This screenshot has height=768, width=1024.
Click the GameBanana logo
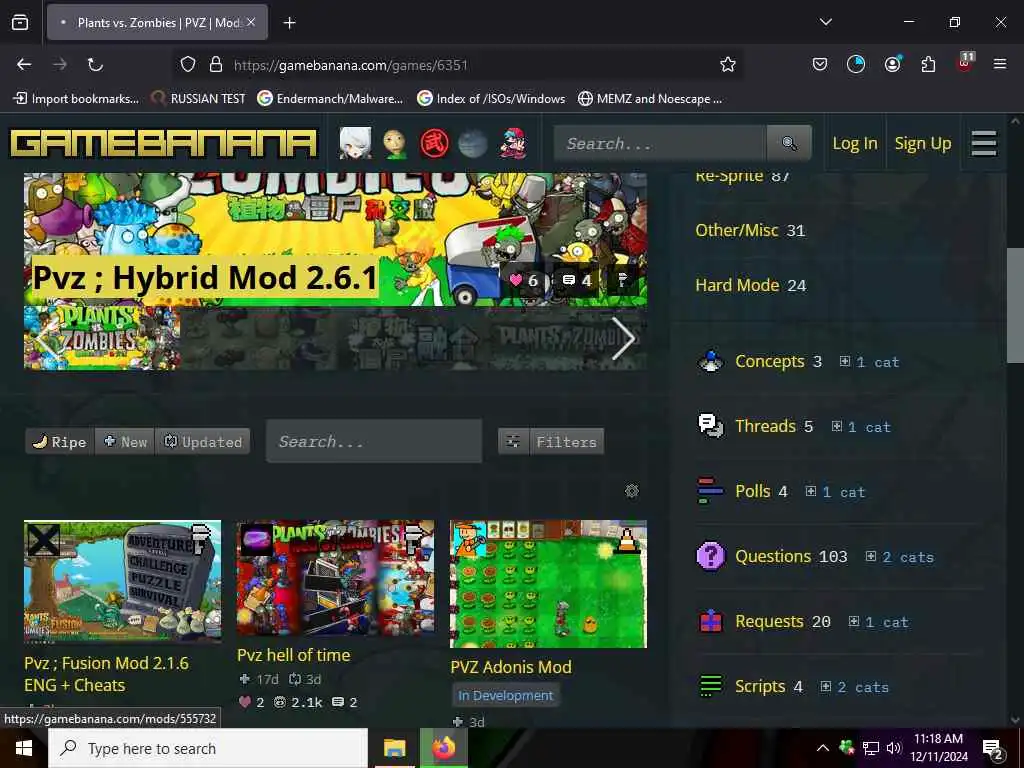pyautogui.click(x=164, y=144)
